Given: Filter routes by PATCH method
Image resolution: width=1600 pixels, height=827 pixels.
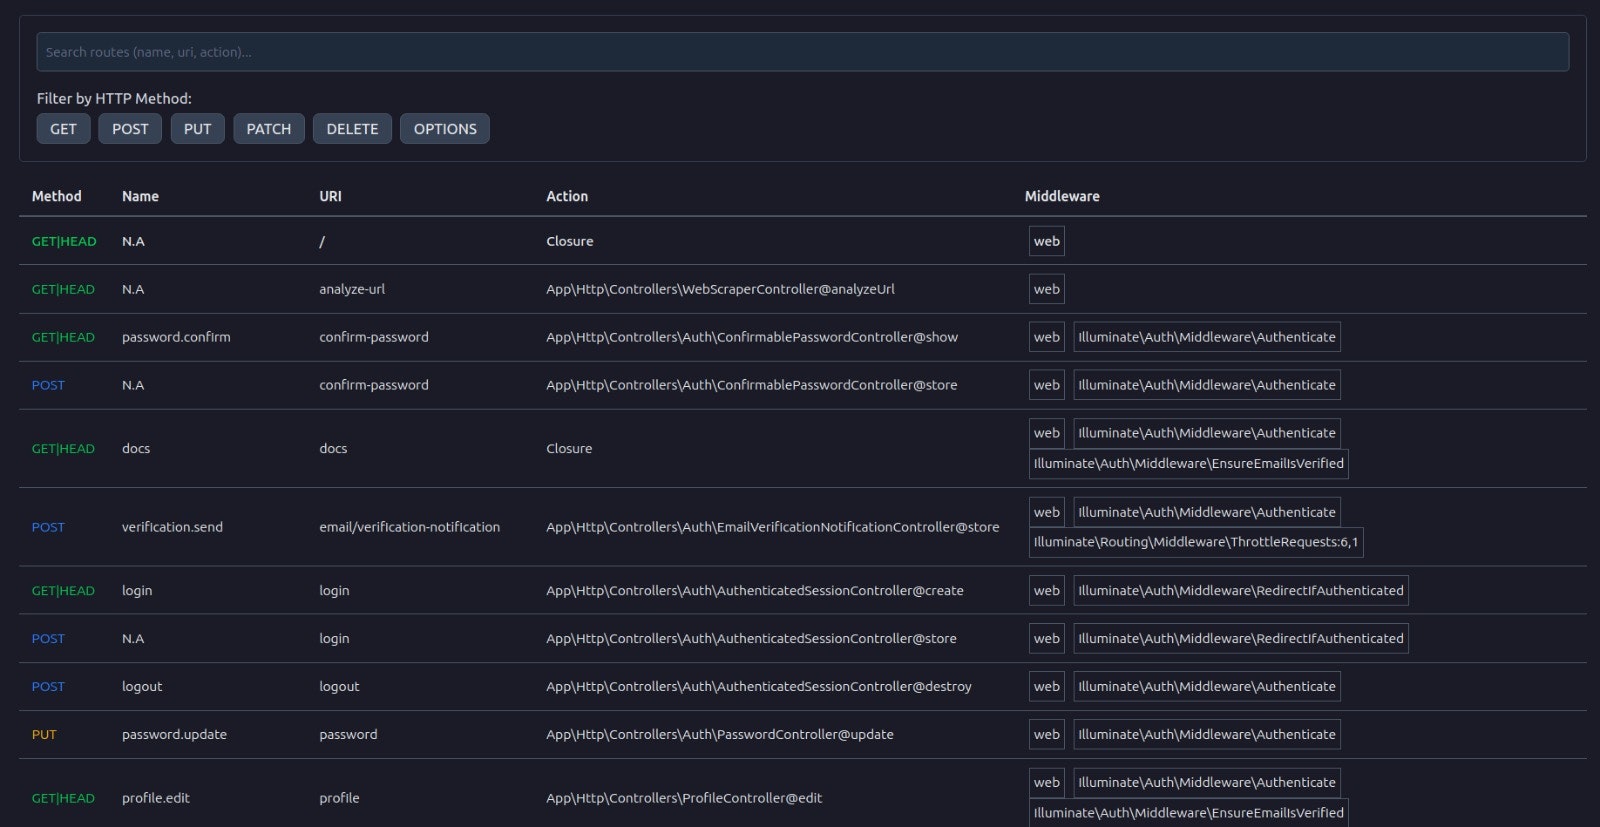Looking at the screenshot, I should coord(269,129).
